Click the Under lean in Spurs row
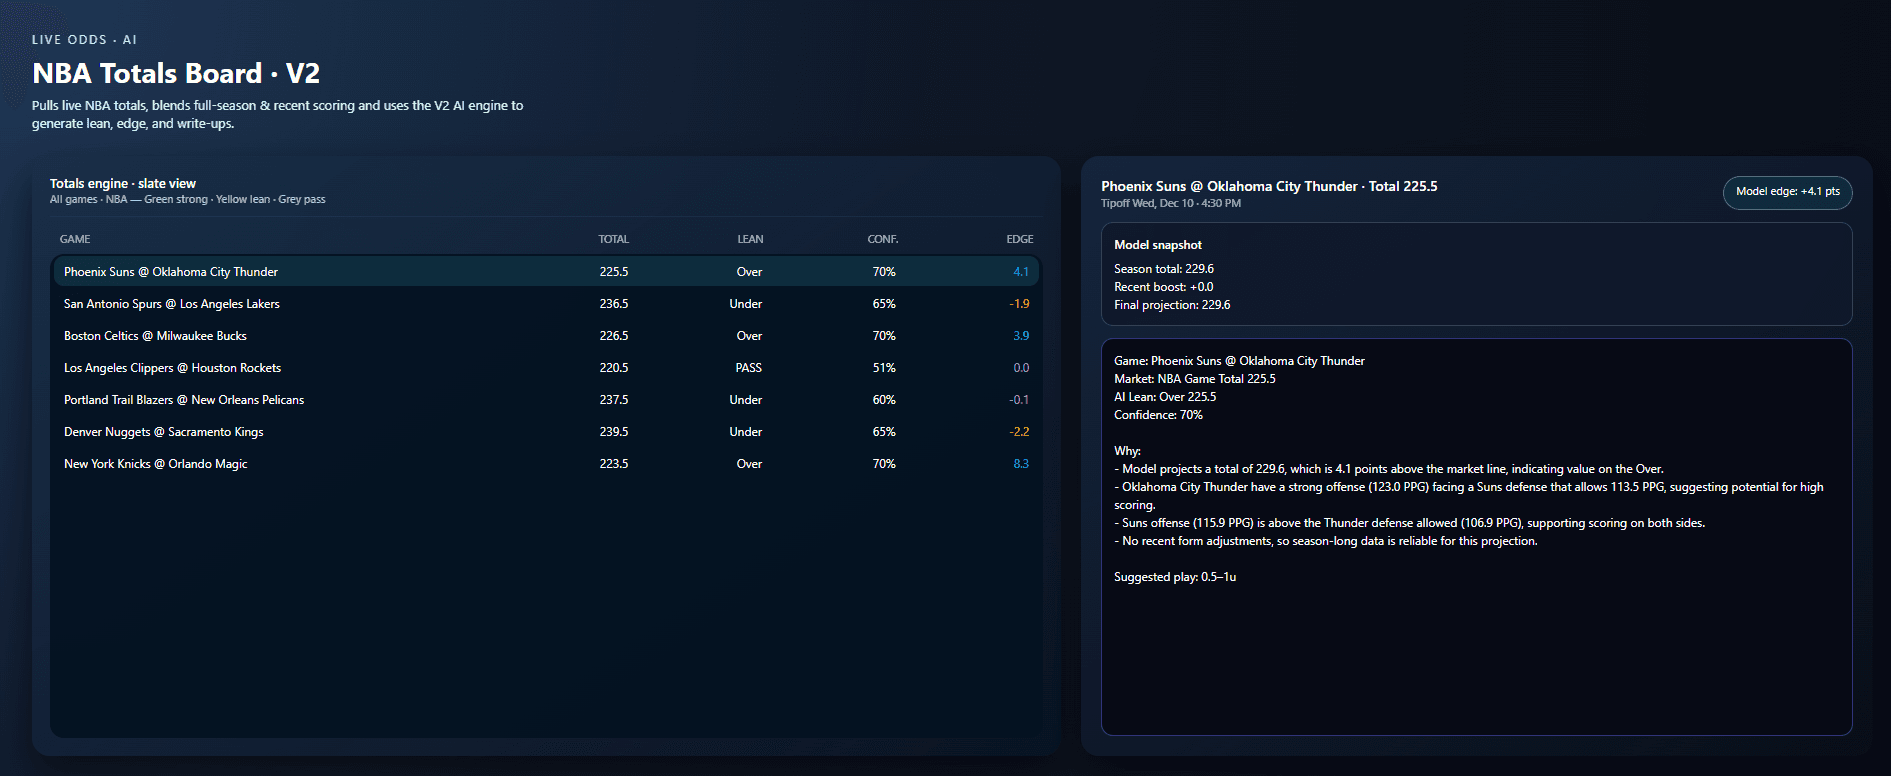 [746, 304]
